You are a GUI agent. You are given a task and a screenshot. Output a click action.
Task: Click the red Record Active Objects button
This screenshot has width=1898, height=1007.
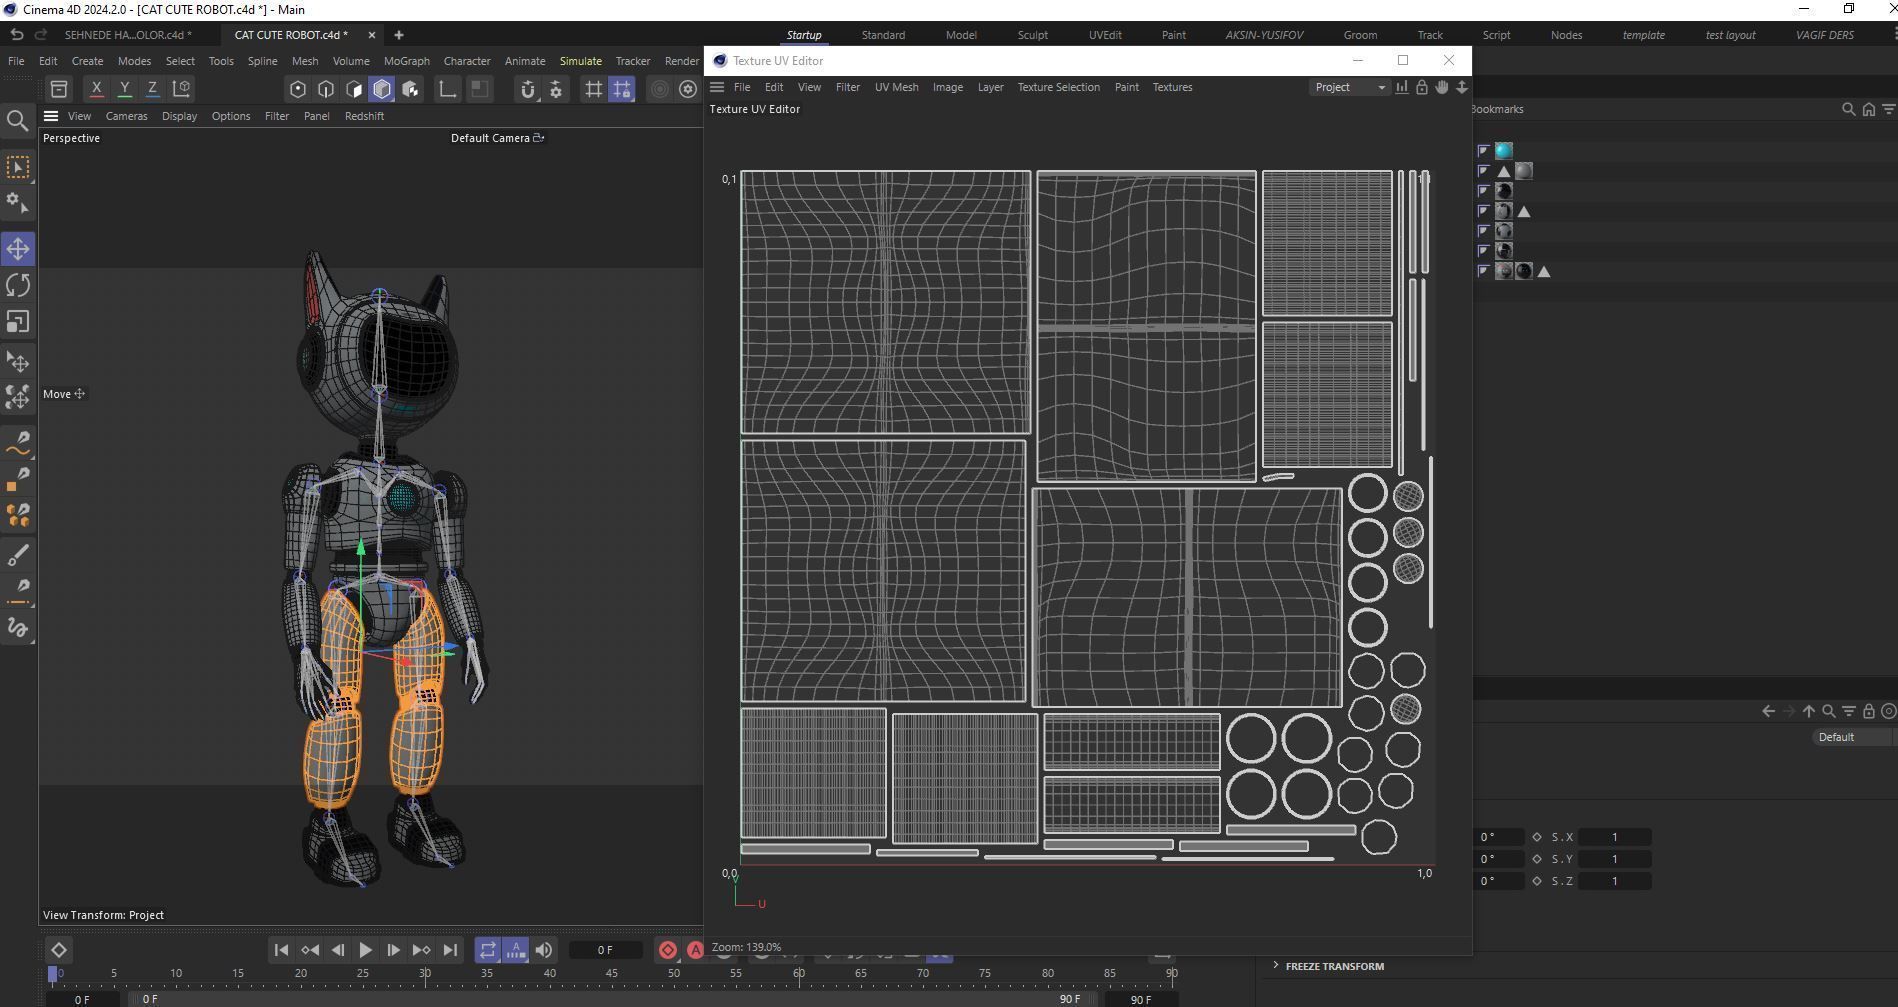pos(668,950)
